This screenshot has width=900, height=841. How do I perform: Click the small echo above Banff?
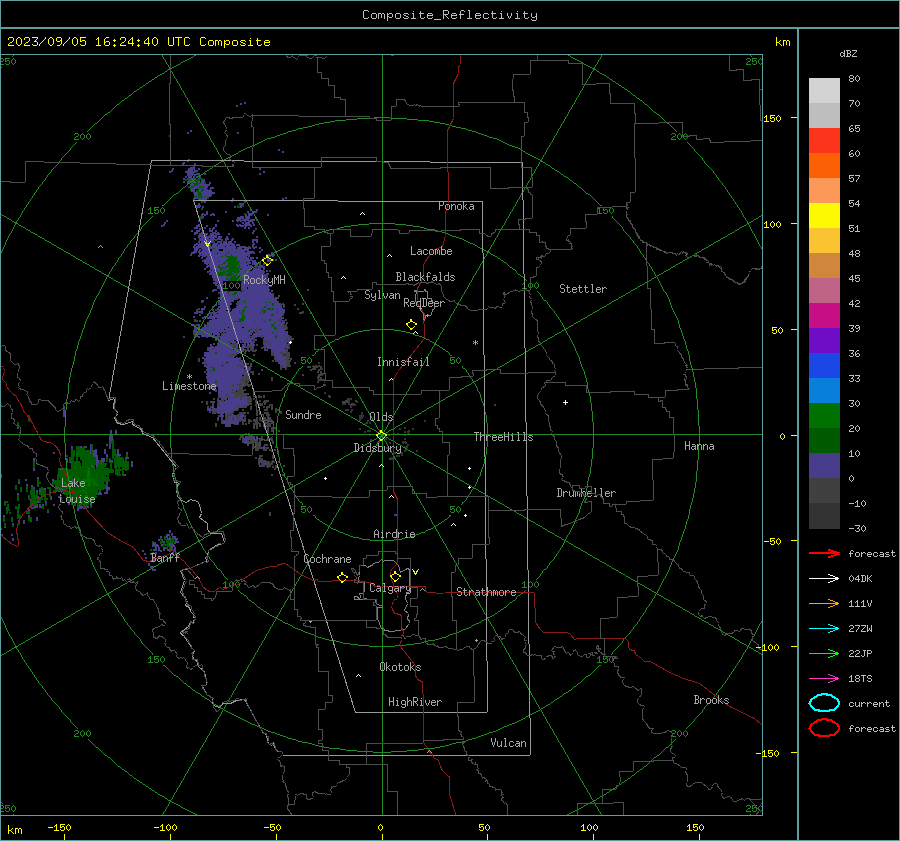coord(166,542)
